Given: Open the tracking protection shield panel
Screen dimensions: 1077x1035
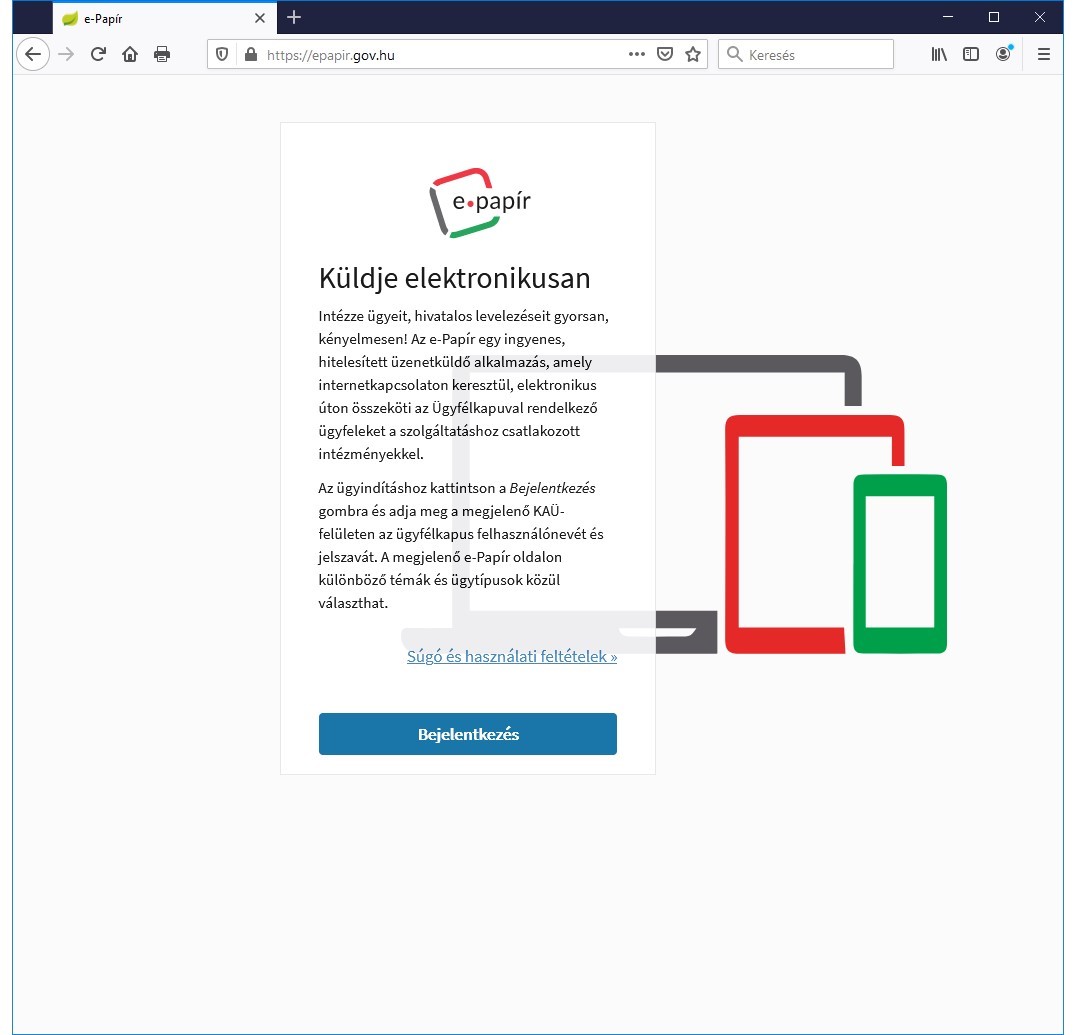Looking at the screenshot, I should [x=221, y=54].
